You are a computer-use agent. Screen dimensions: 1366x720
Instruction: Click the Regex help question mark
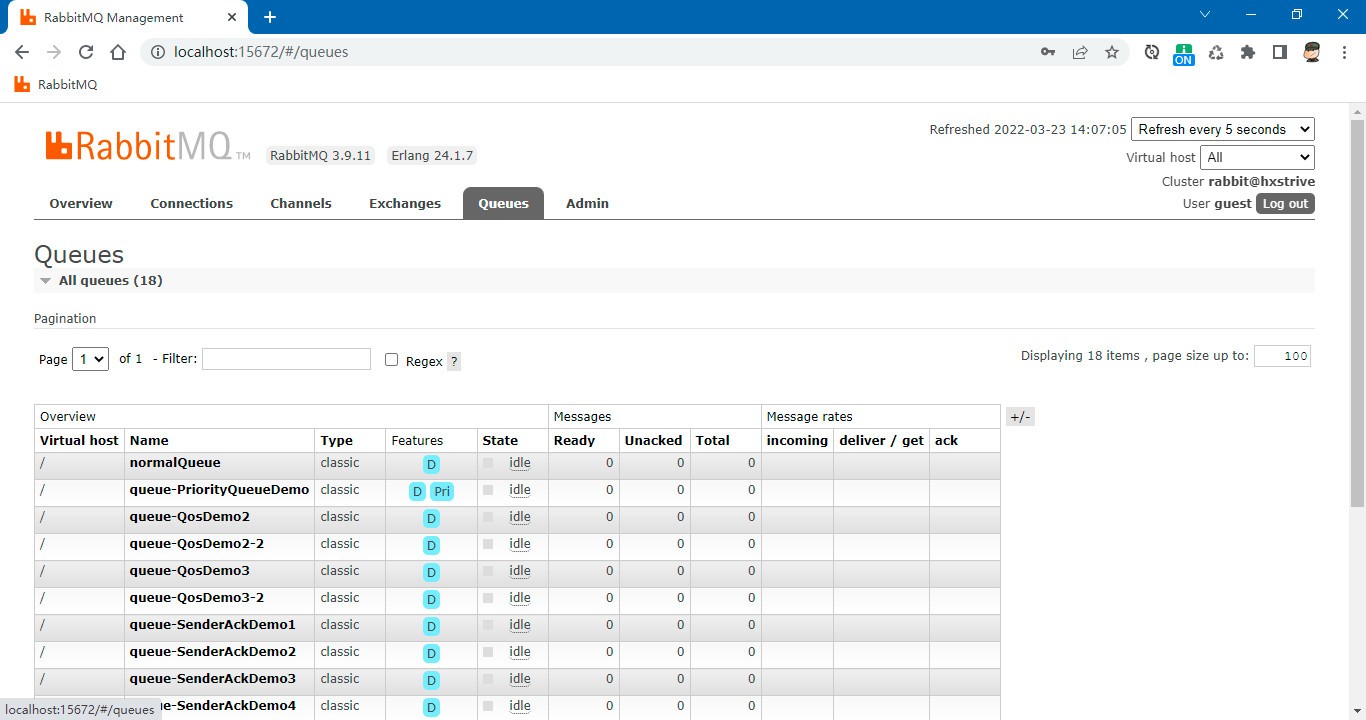(454, 362)
